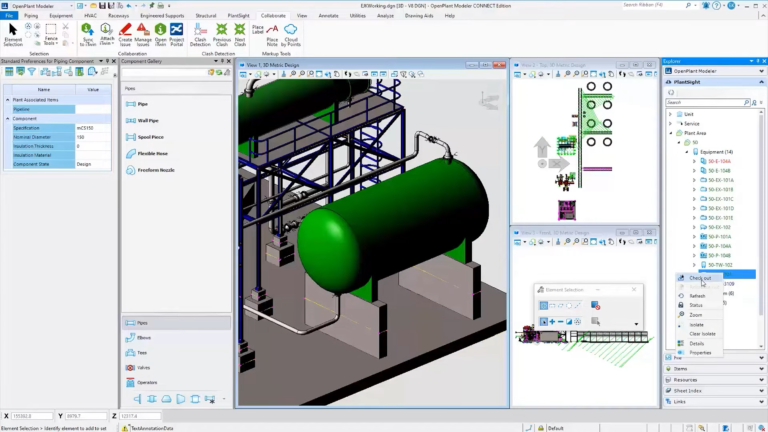
Task: Open Manage Issues tool
Action: pyautogui.click(x=143, y=35)
